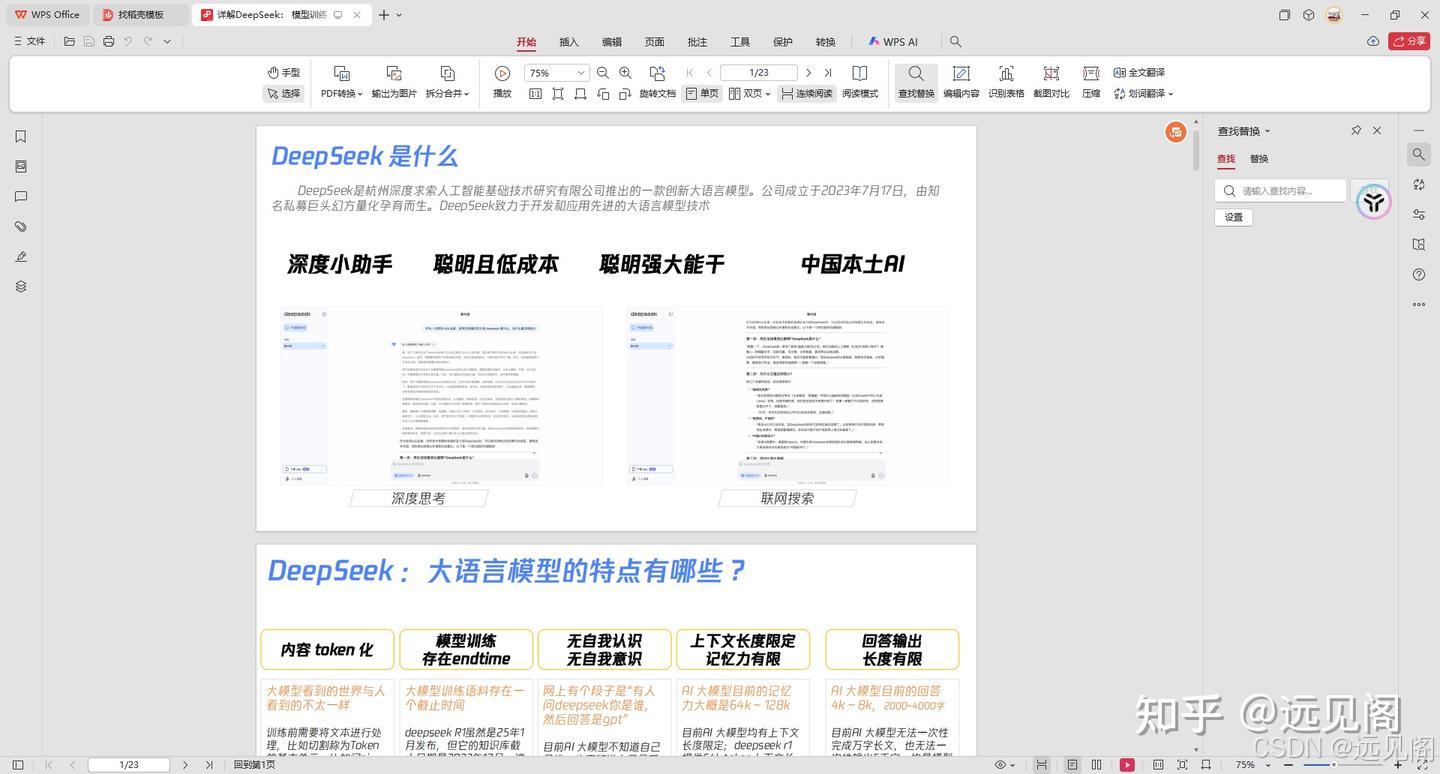The height and width of the screenshot is (774, 1440).
Task: Open the 文件 file menu
Action: coord(29,41)
